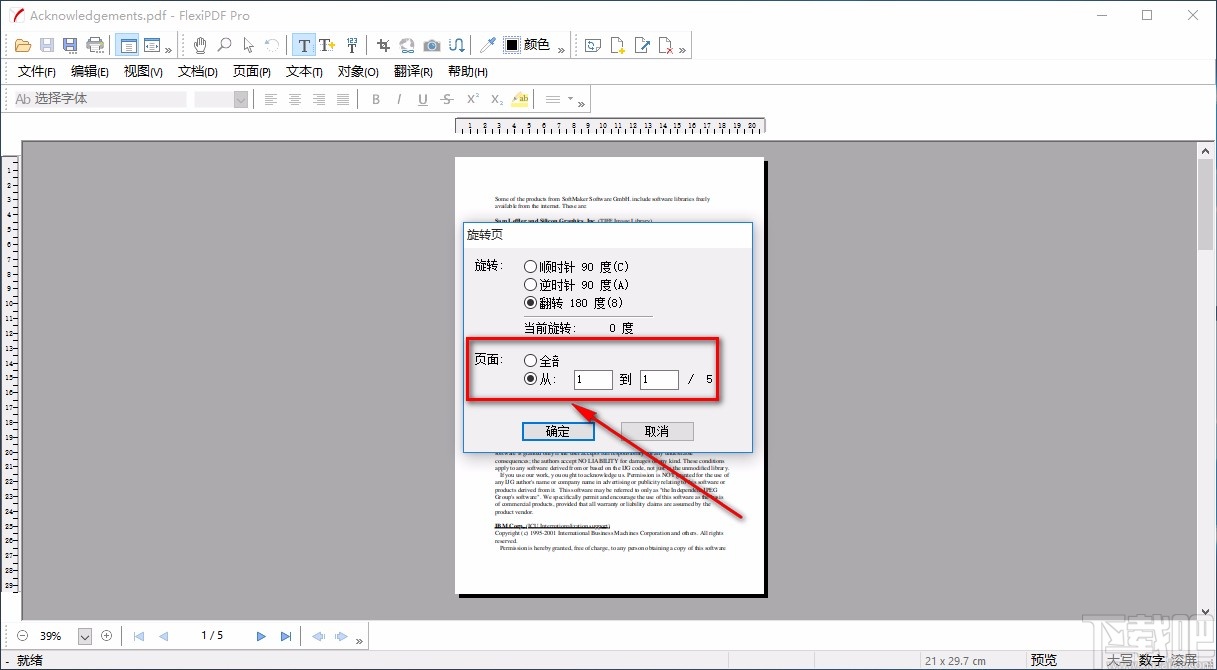Click the extract page icon
This screenshot has width=1217, height=670.
click(x=642, y=45)
